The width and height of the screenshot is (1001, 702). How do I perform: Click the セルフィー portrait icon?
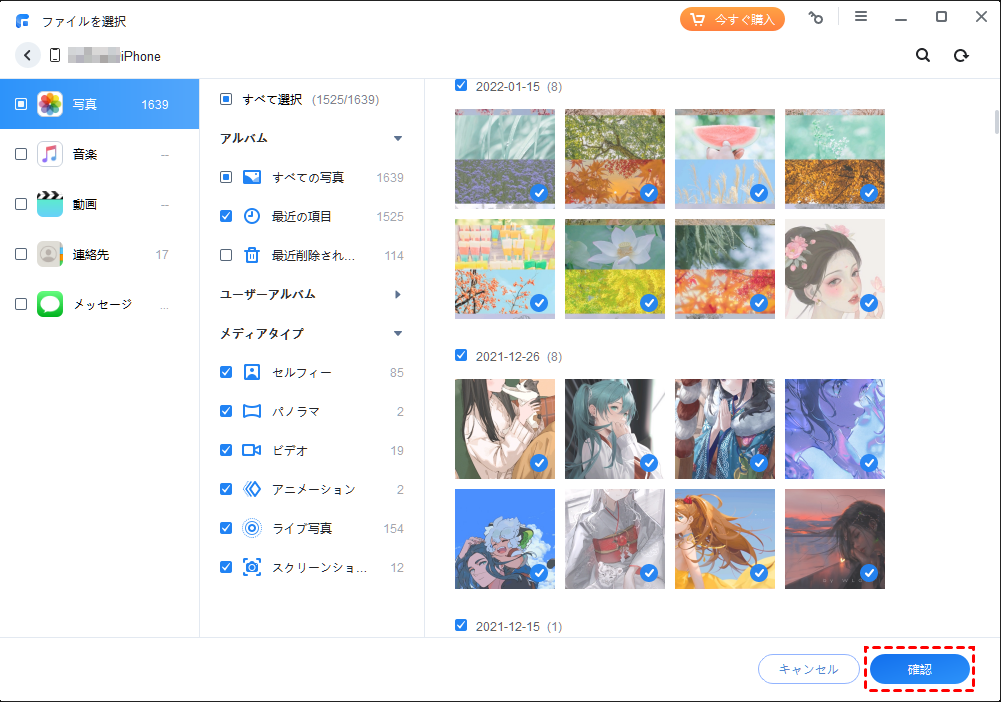point(252,372)
